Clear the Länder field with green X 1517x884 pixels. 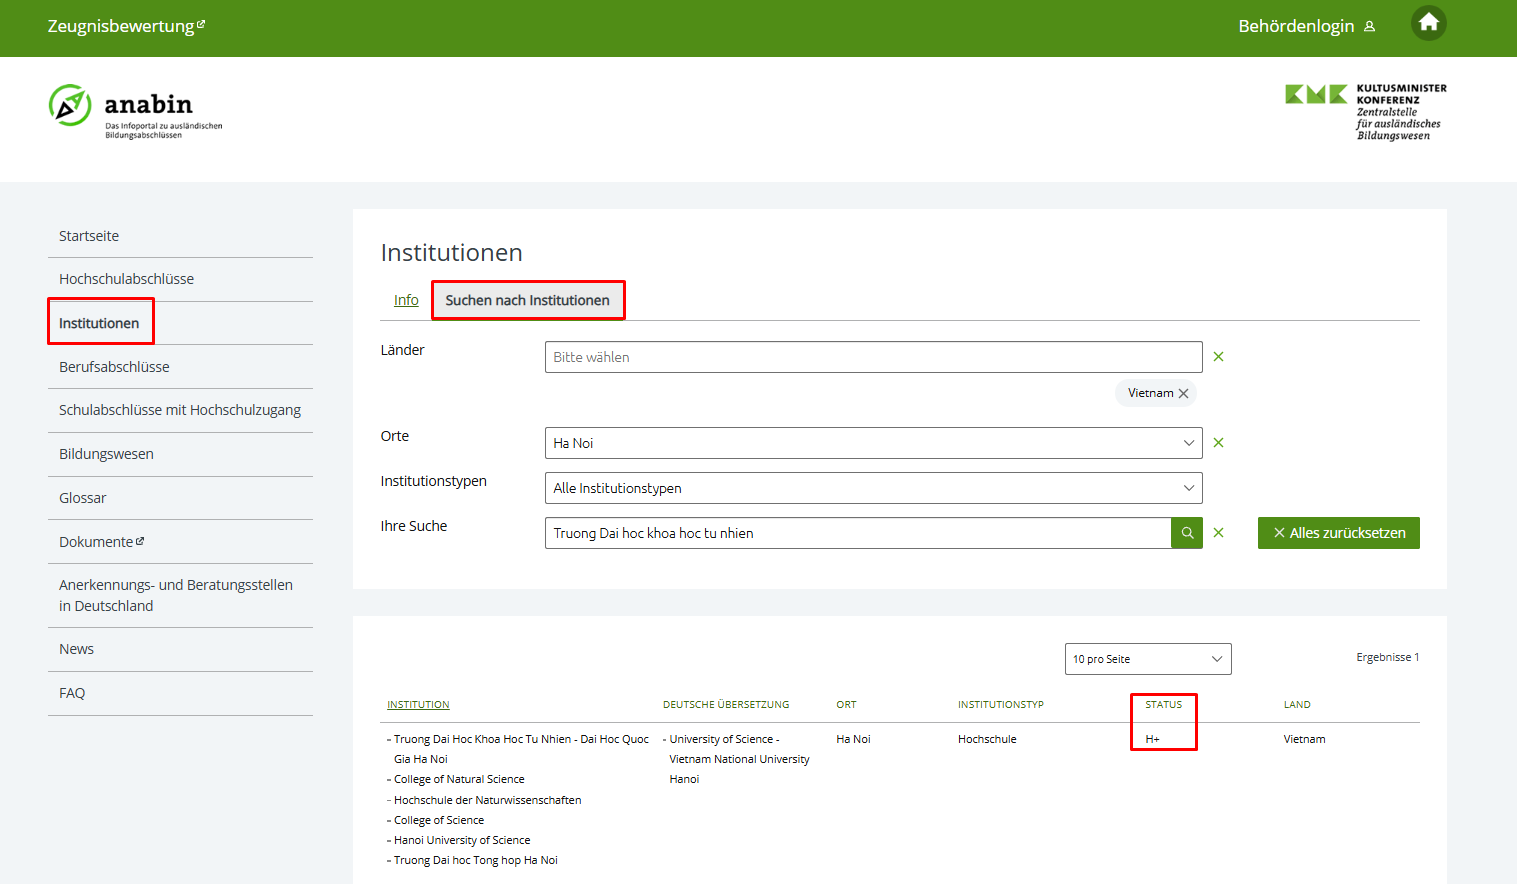pos(1218,357)
